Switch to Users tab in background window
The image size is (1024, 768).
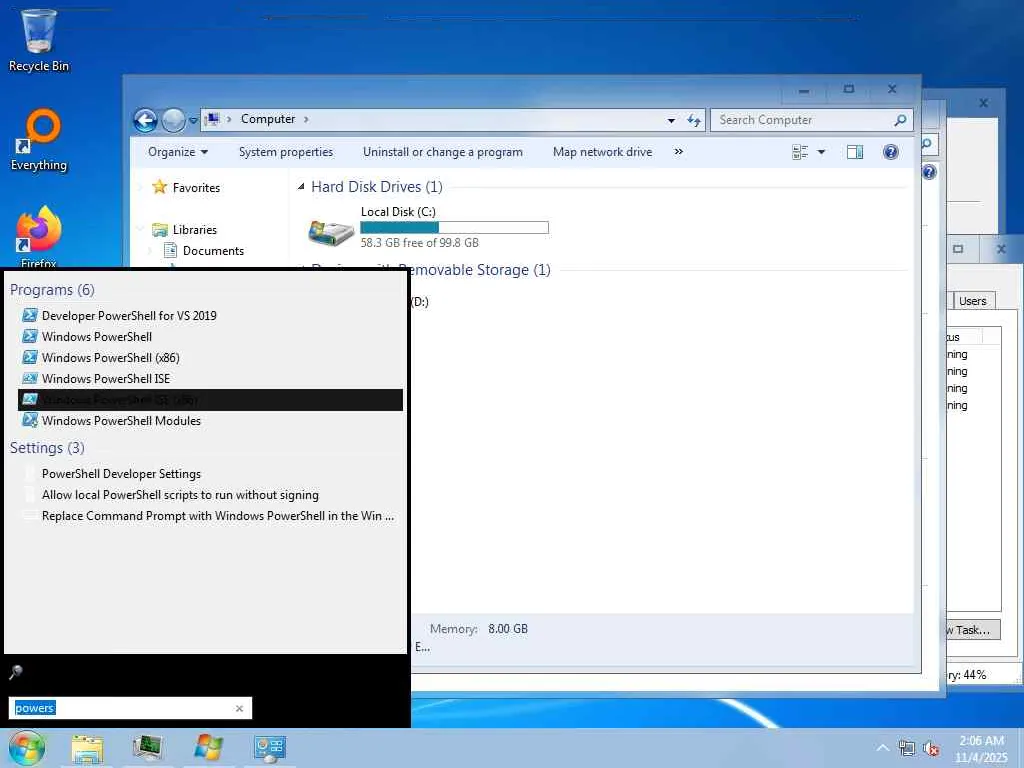(972, 301)
